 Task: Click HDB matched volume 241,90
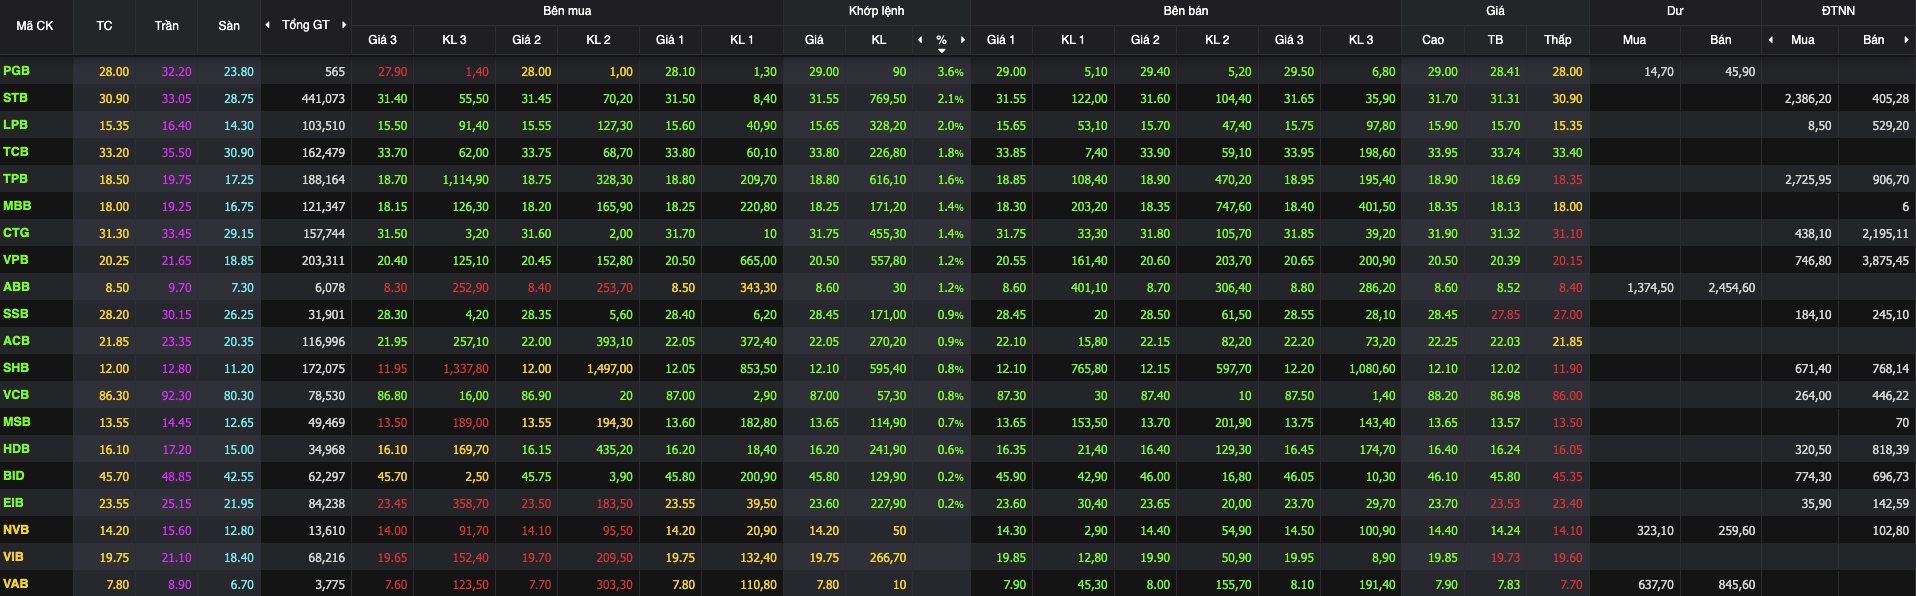[x=888, y=450]
